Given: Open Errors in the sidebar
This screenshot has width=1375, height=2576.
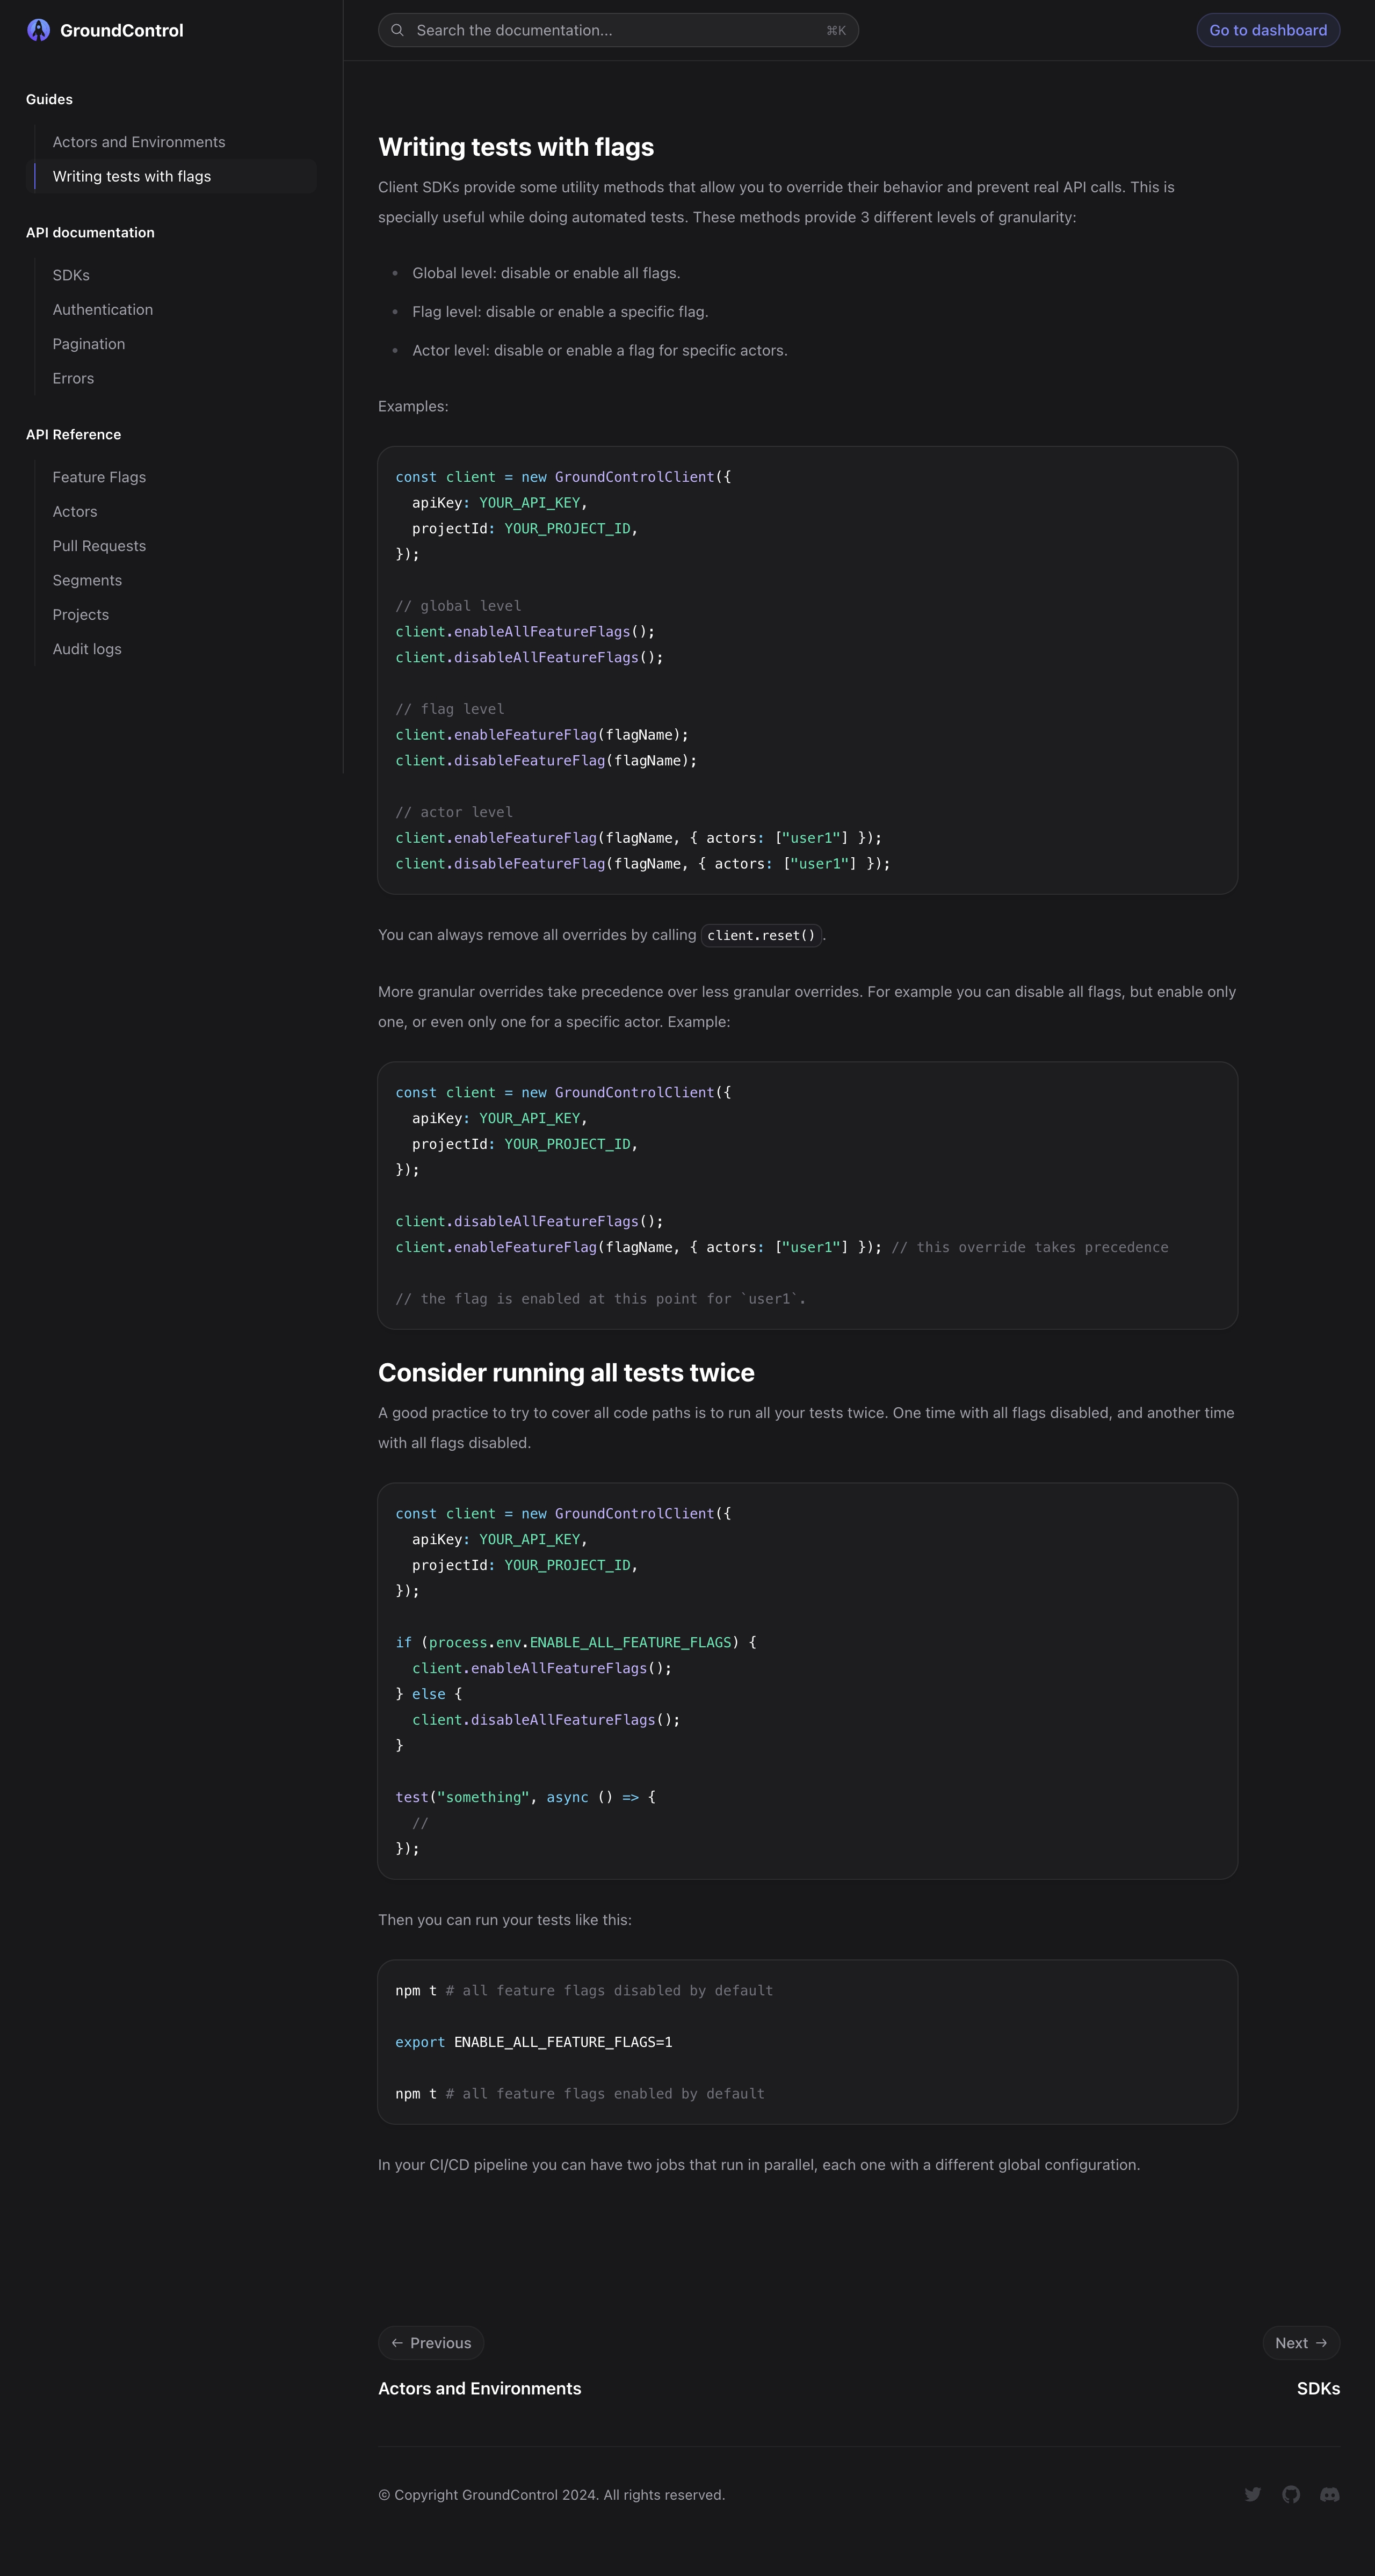Looking at the screenshot, I should 73,378.
